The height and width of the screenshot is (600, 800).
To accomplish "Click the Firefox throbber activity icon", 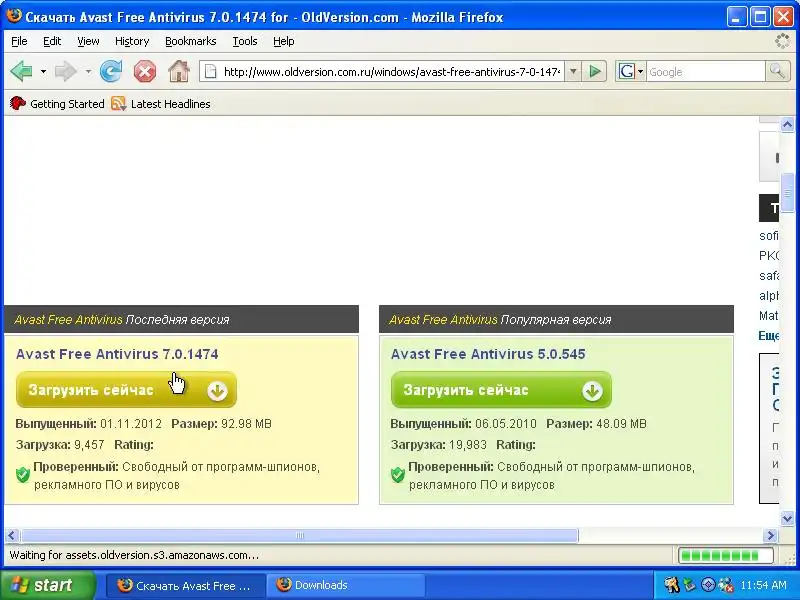I will tap(782, 41).
